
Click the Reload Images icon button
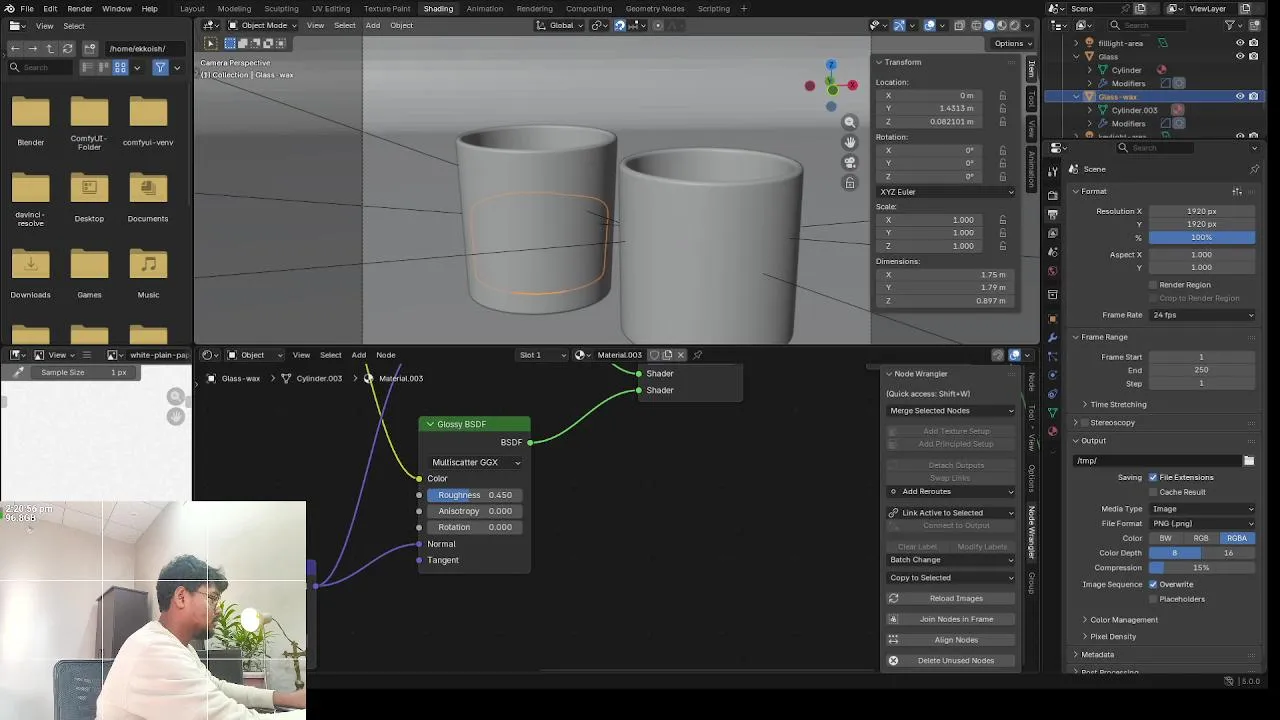click(894, 598)
